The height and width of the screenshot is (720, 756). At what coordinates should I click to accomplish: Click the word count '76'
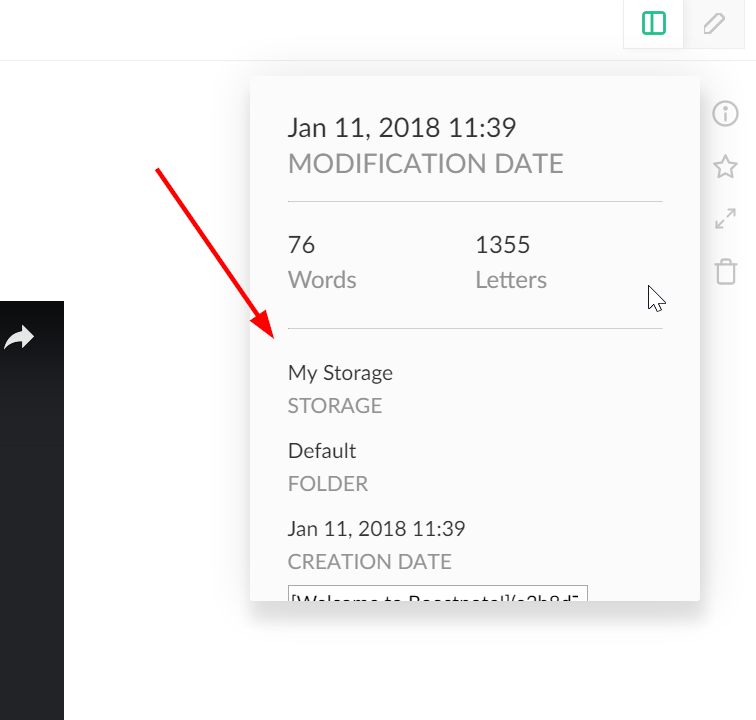pyautogui.click(x=301, y=245)
